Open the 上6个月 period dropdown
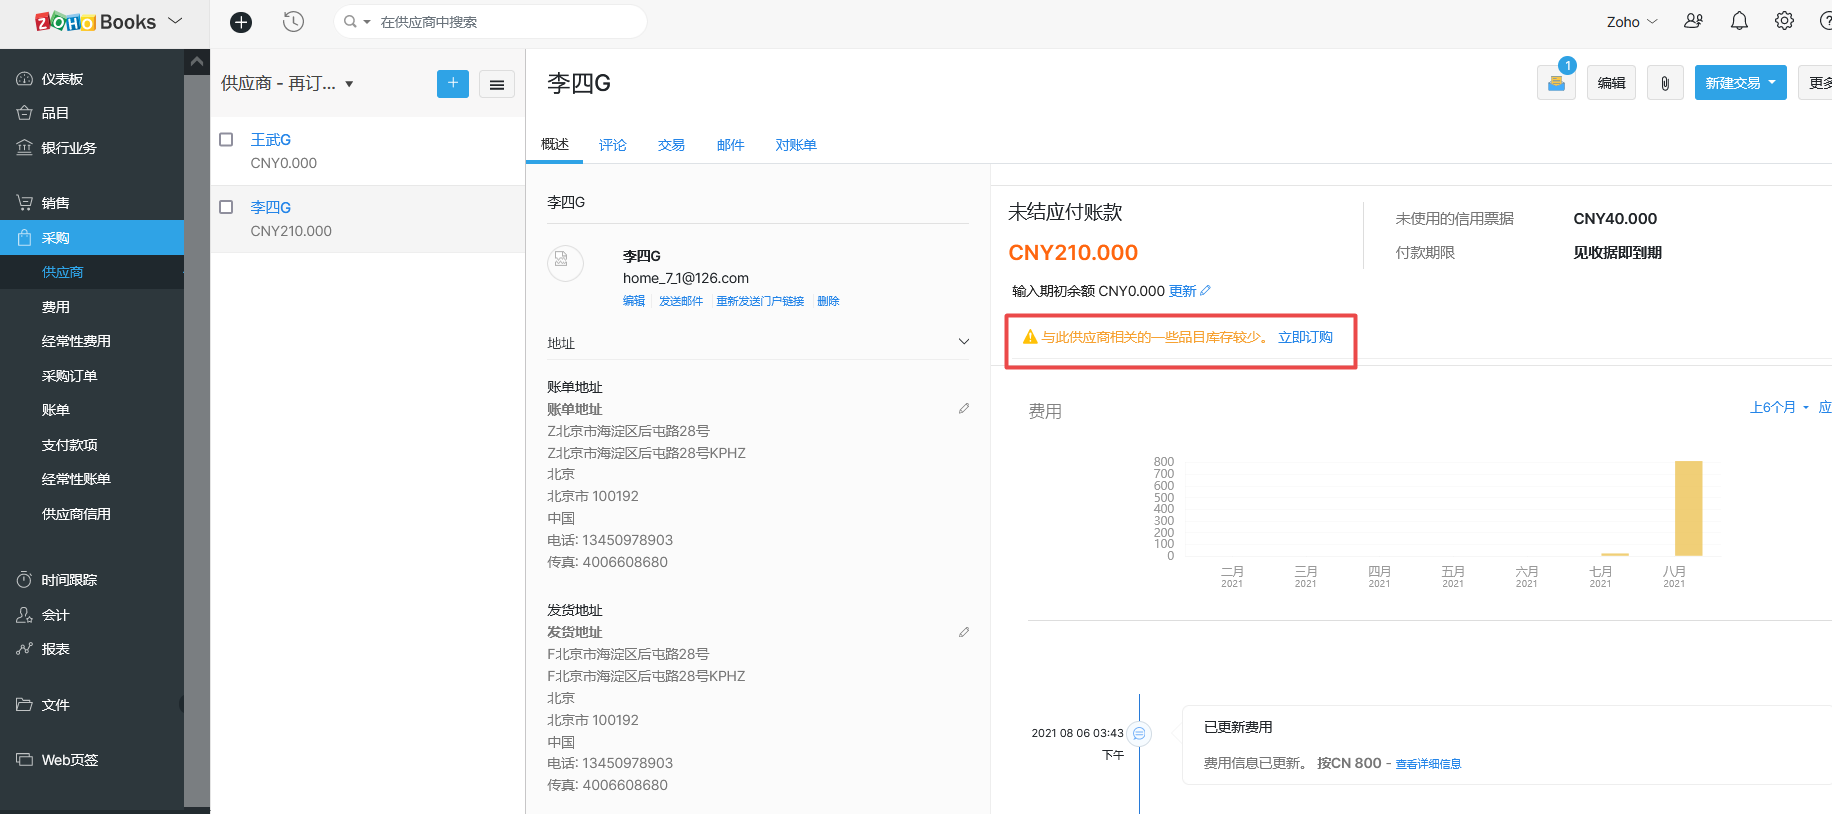 coord(1778,408)
